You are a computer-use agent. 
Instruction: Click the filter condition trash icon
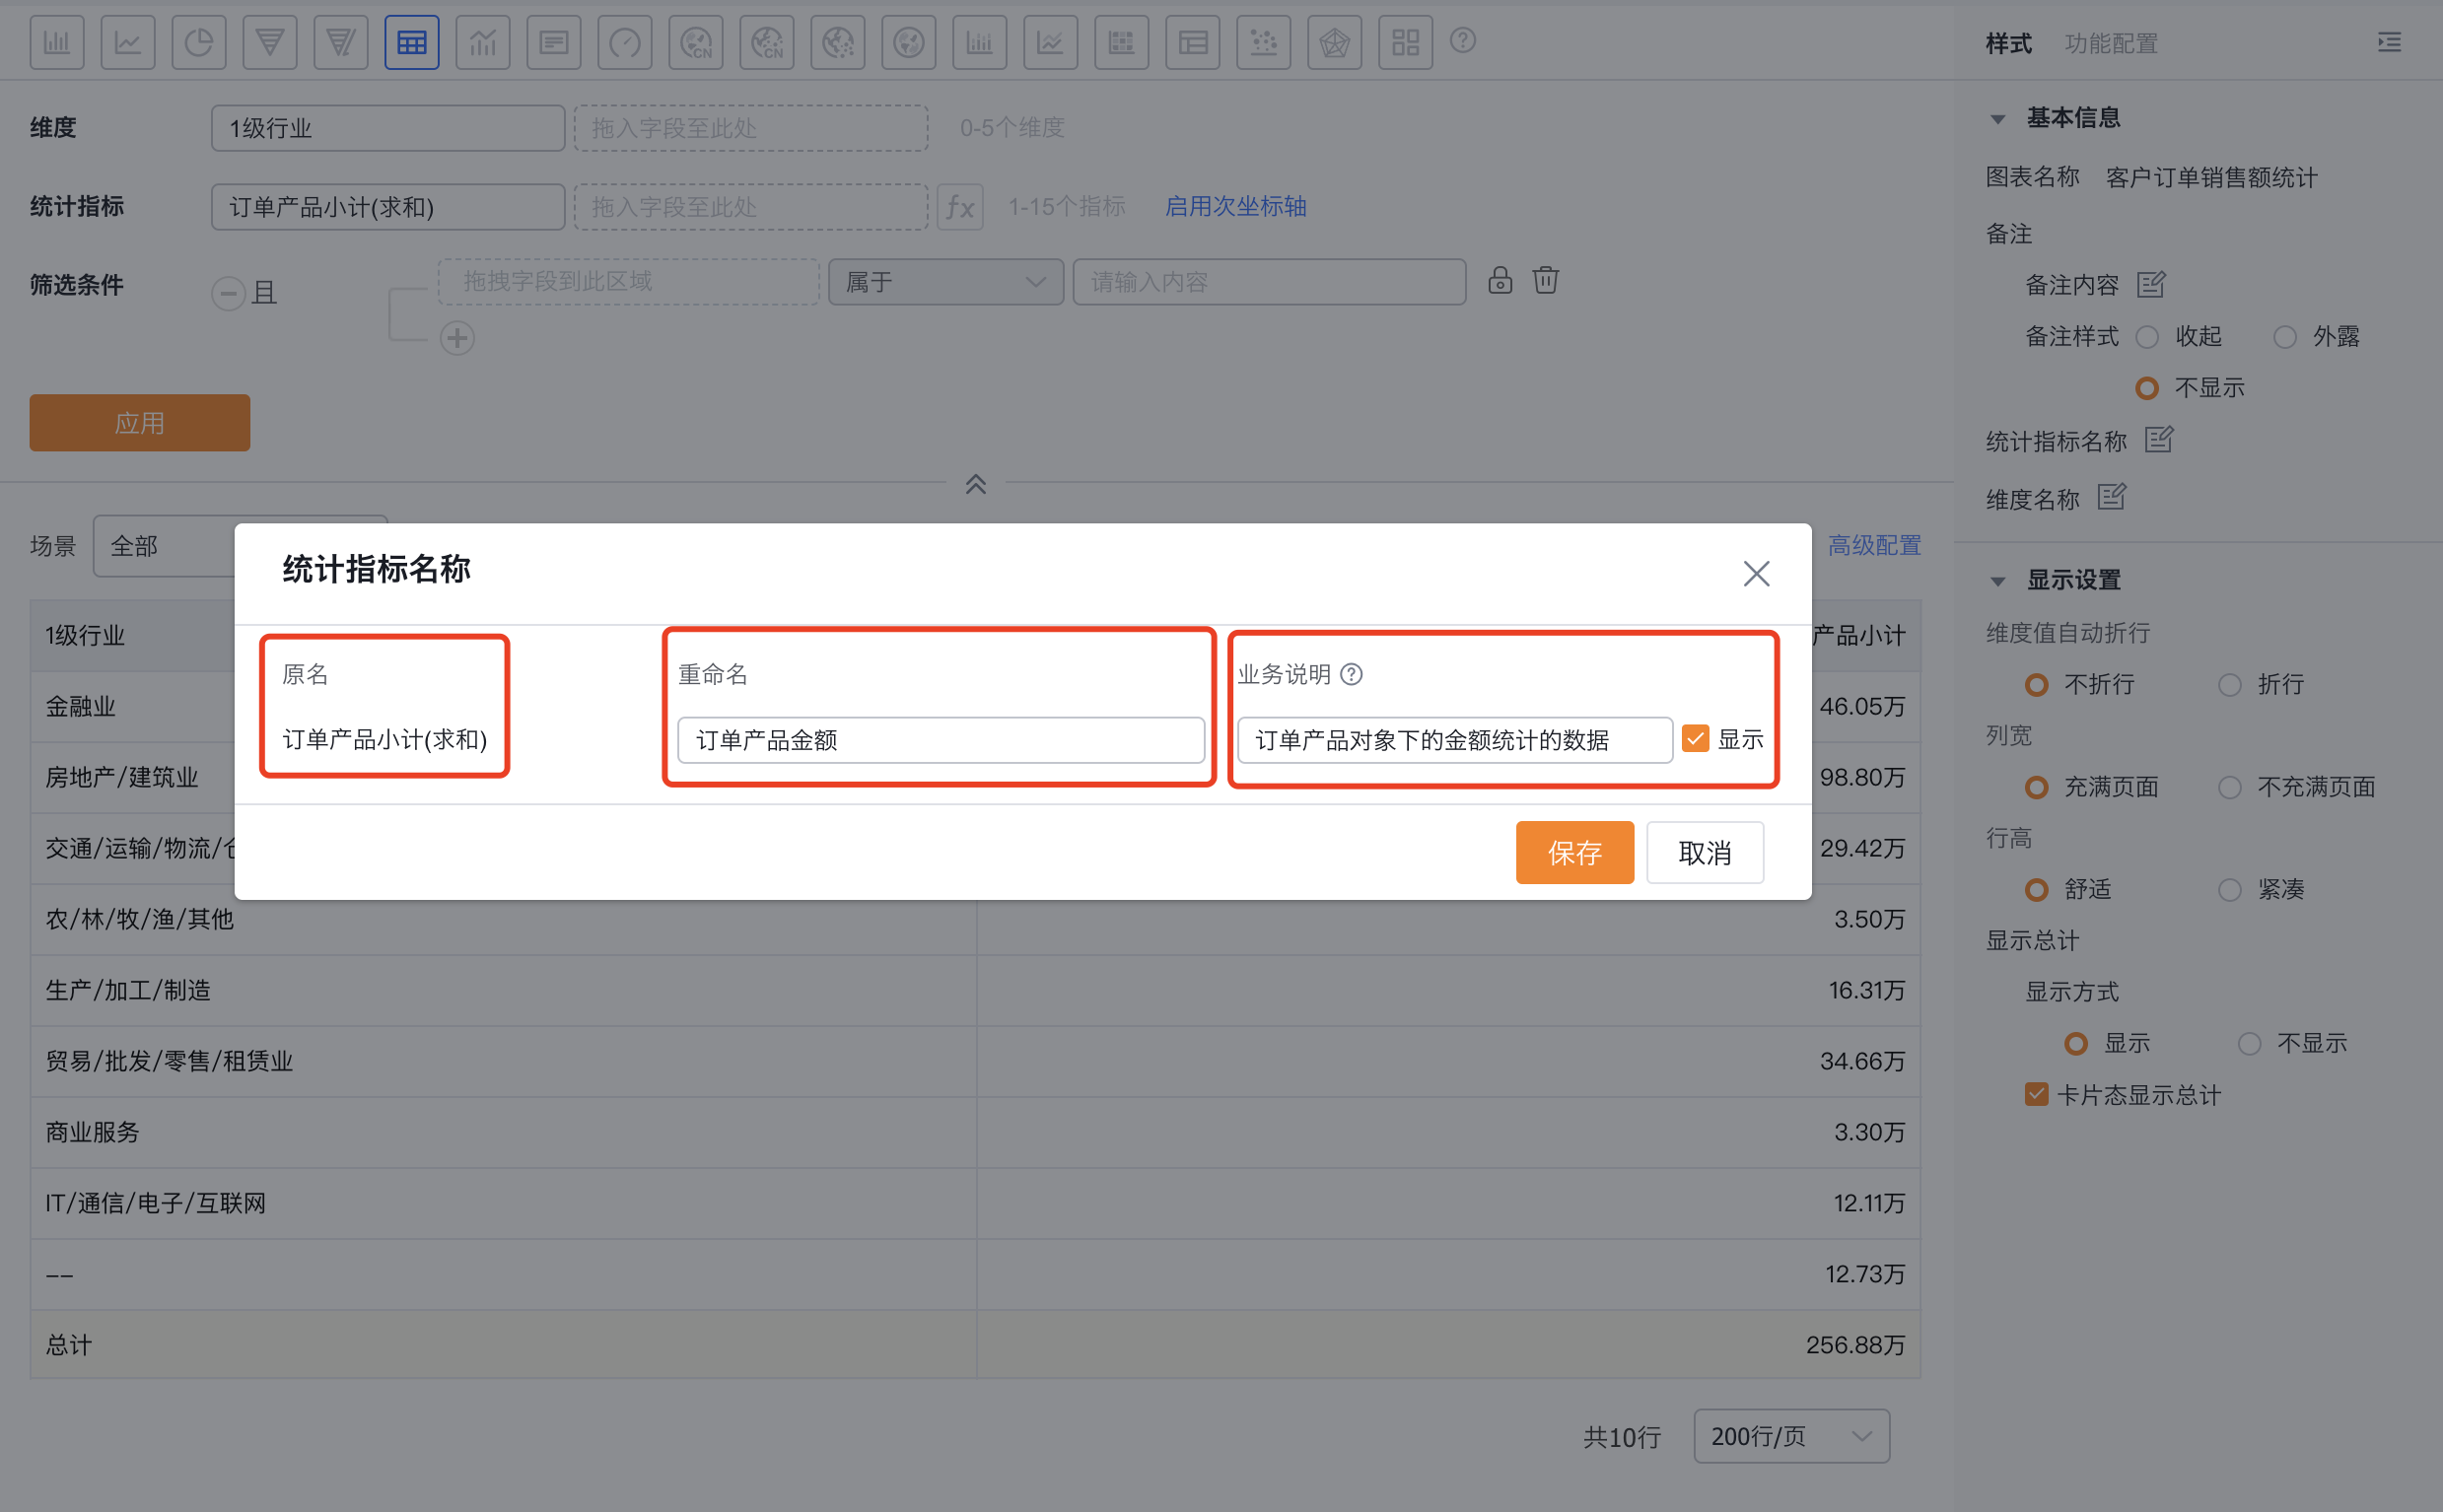coord(1545,280)
